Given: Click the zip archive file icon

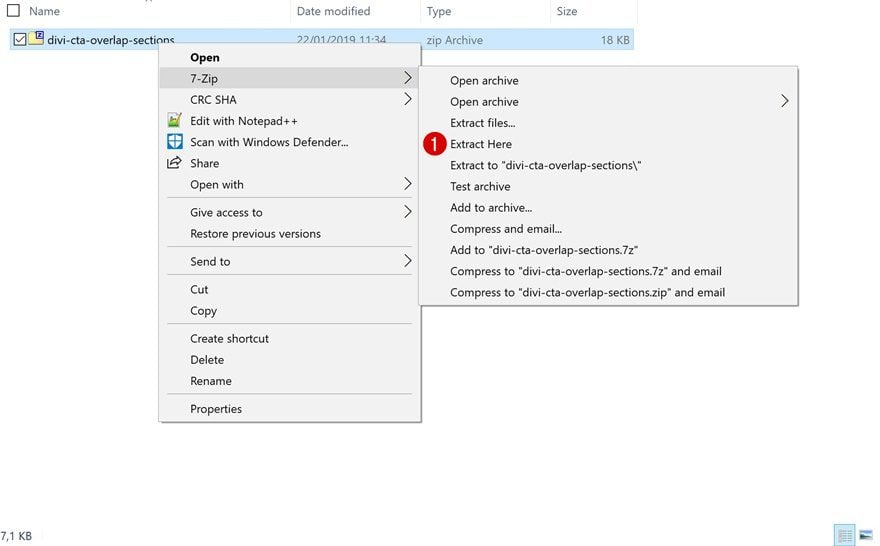Looking at the screenshot, I should [36, 39].
